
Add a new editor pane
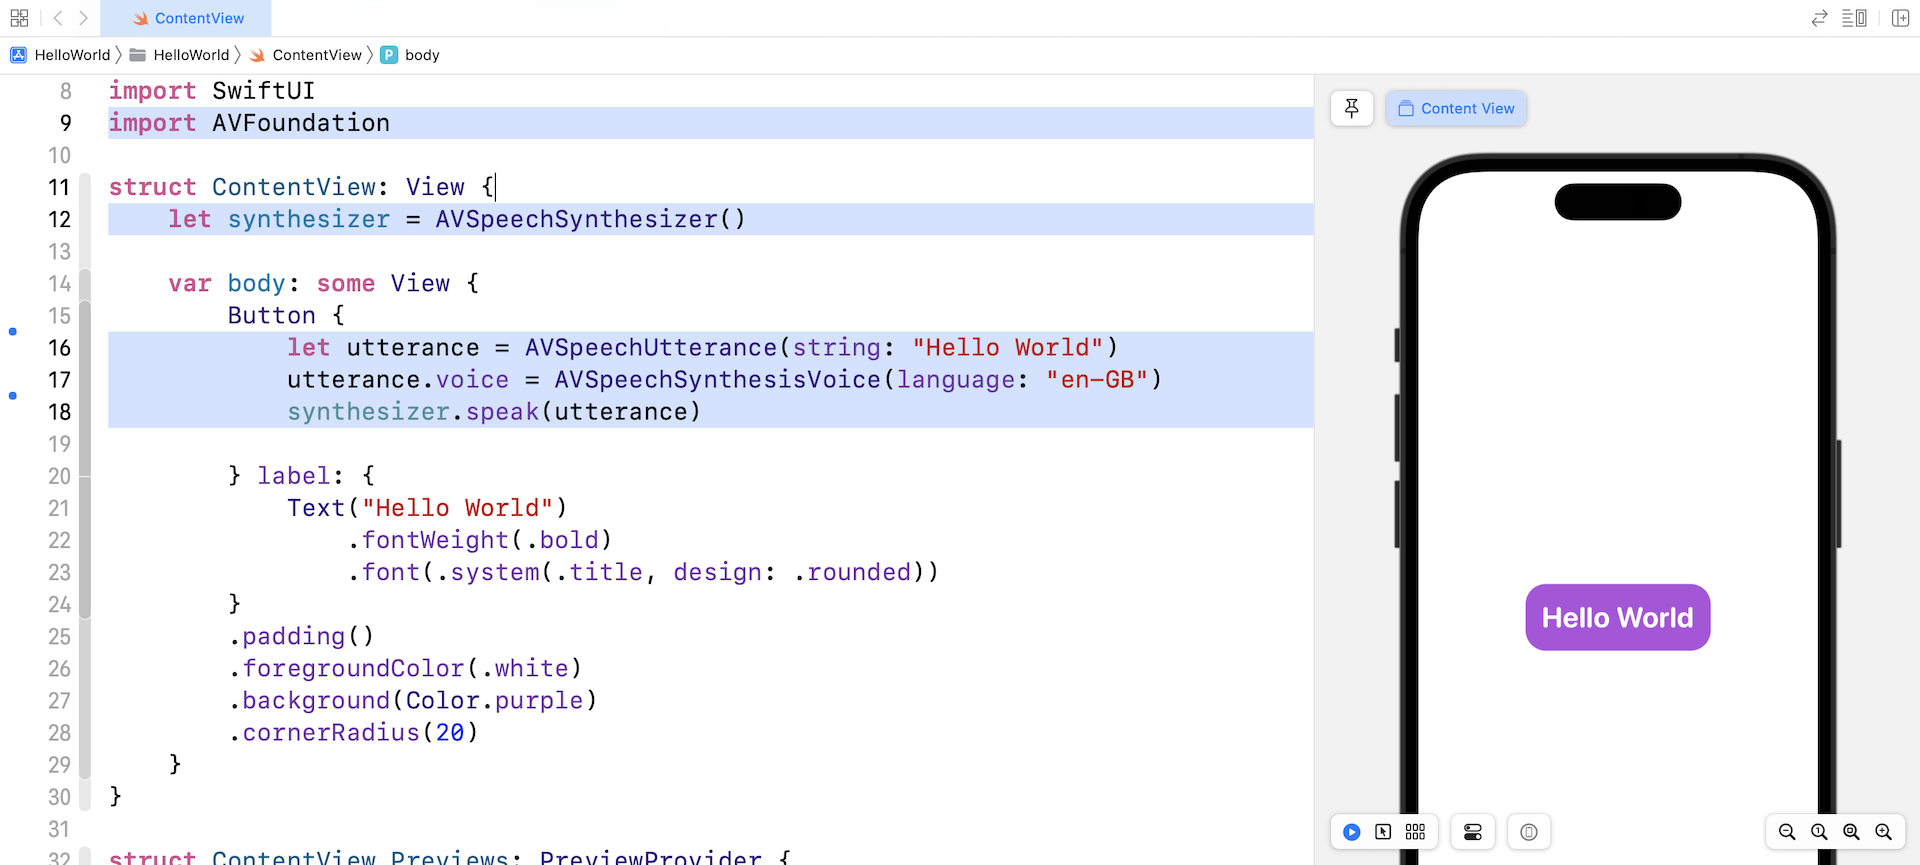[x=1900, y=18]
